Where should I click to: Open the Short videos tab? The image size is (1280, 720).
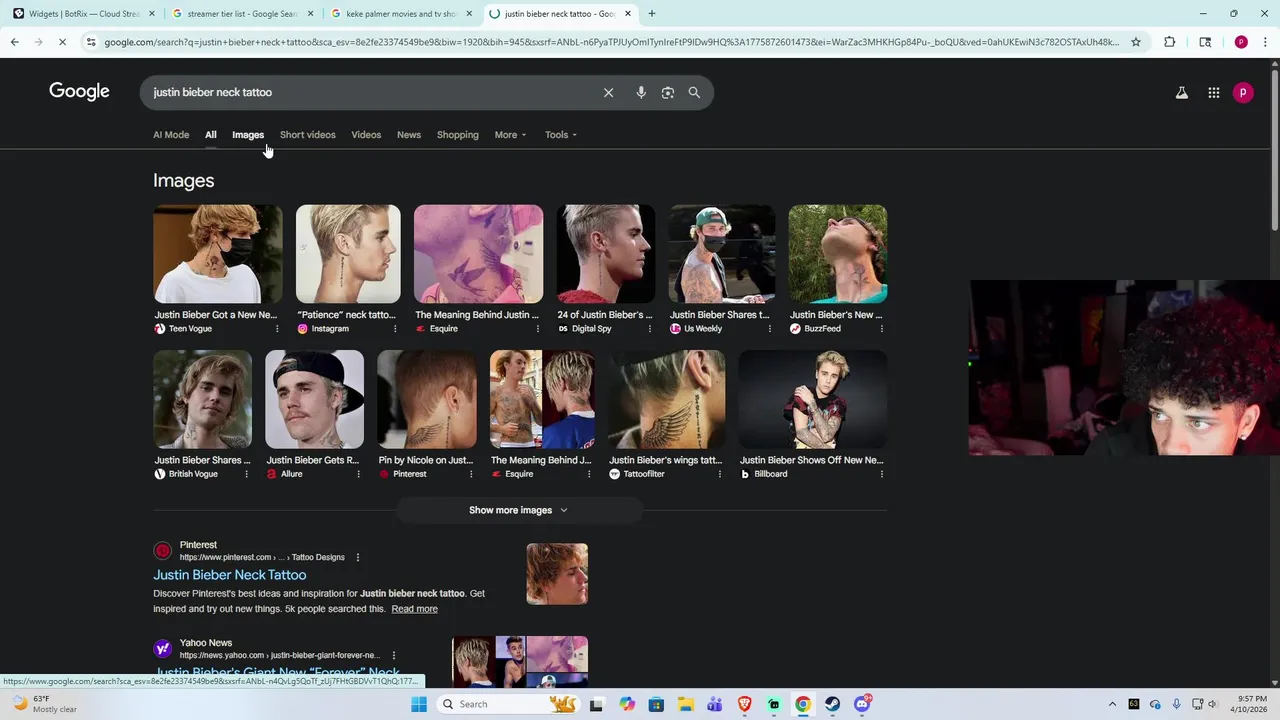pyautogui.click(x=307, y=135)
